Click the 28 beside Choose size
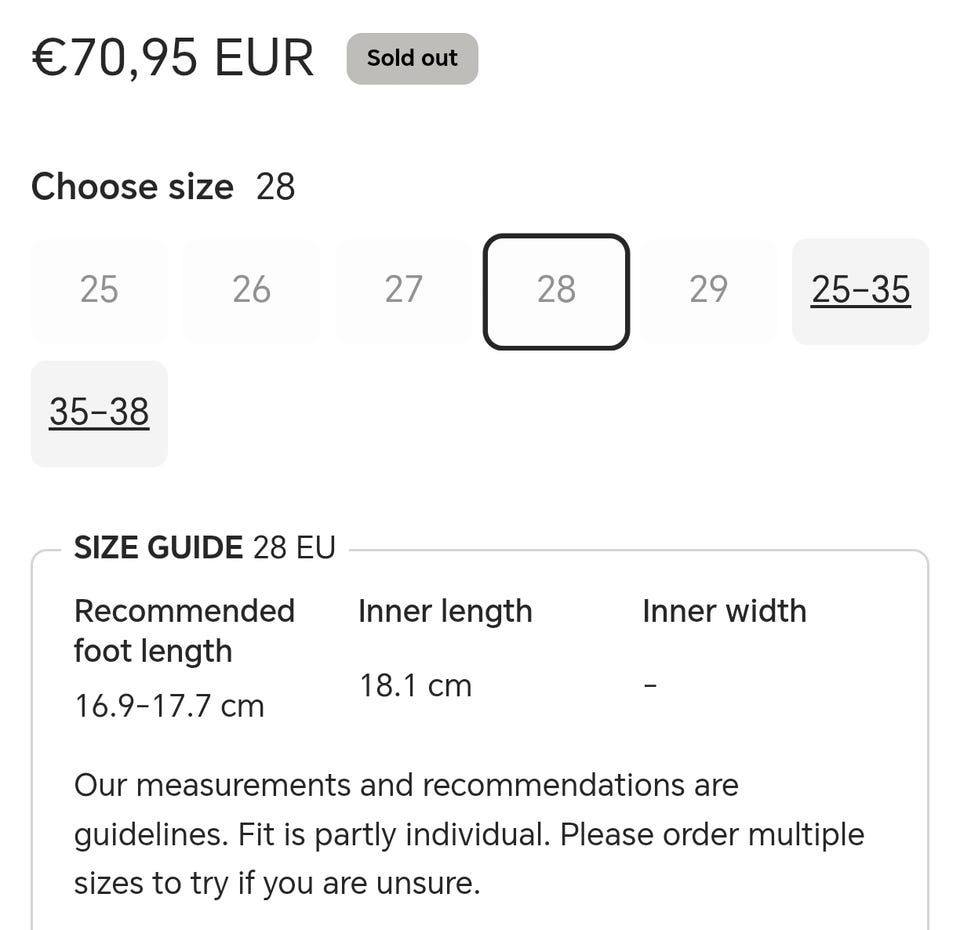Viewport: 960px width, 930px height. (x=275, y=187)
